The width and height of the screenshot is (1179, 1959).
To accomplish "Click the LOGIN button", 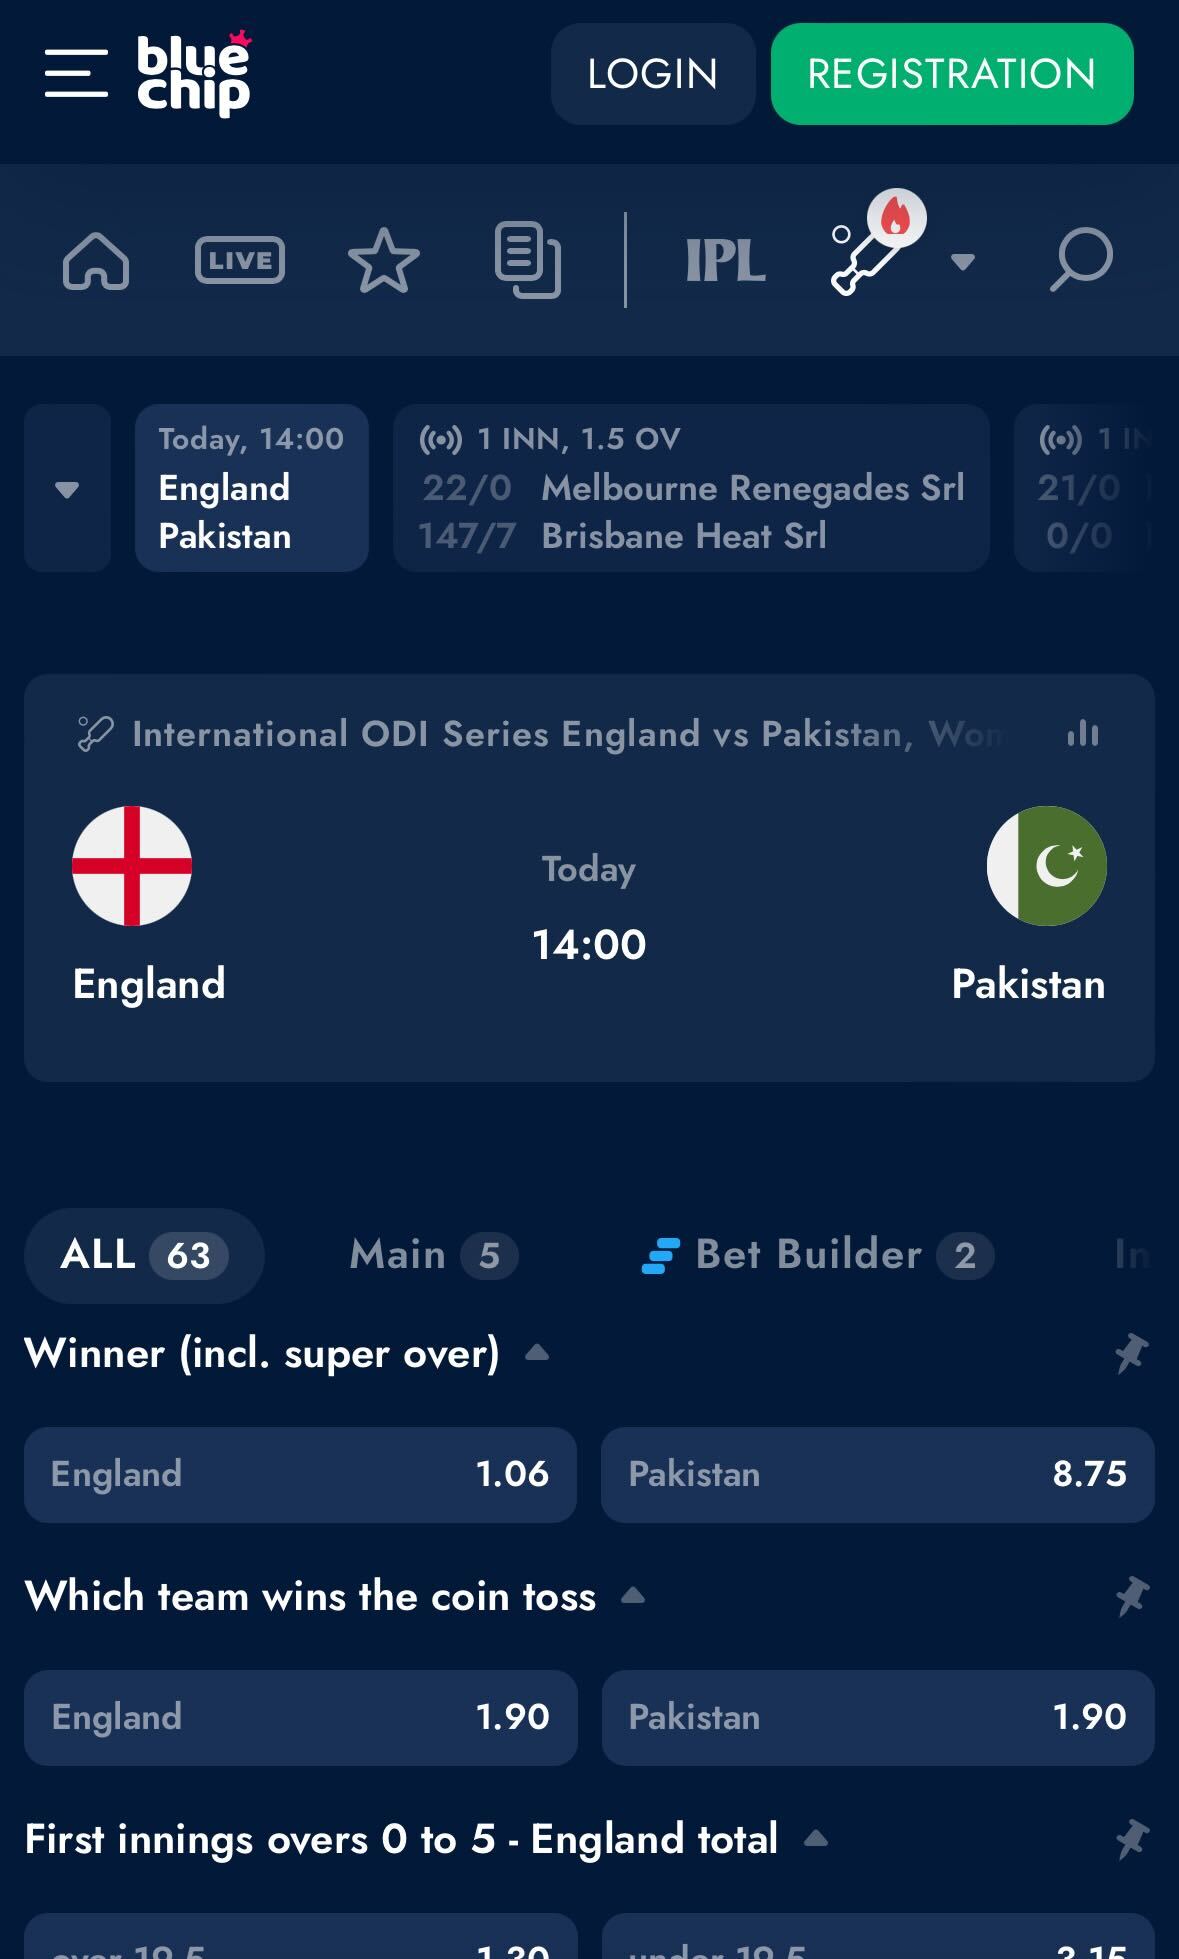I will tap(652, 75).
